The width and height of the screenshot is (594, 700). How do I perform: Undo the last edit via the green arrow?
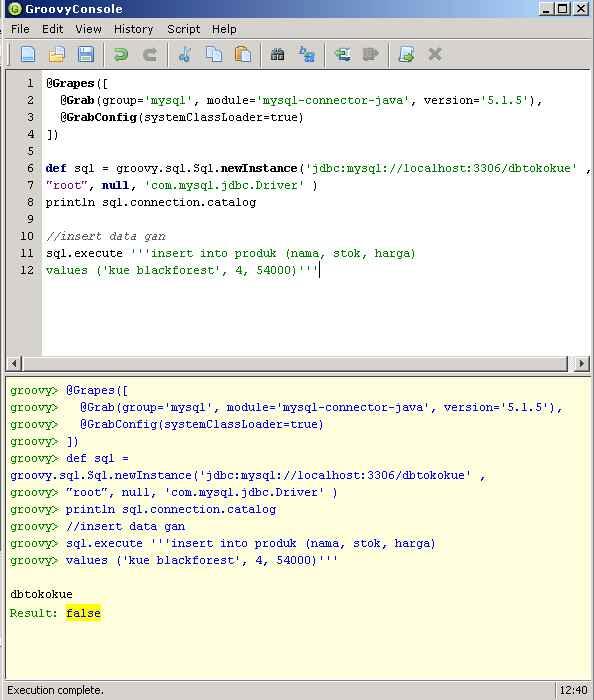[x=120, y=54]
